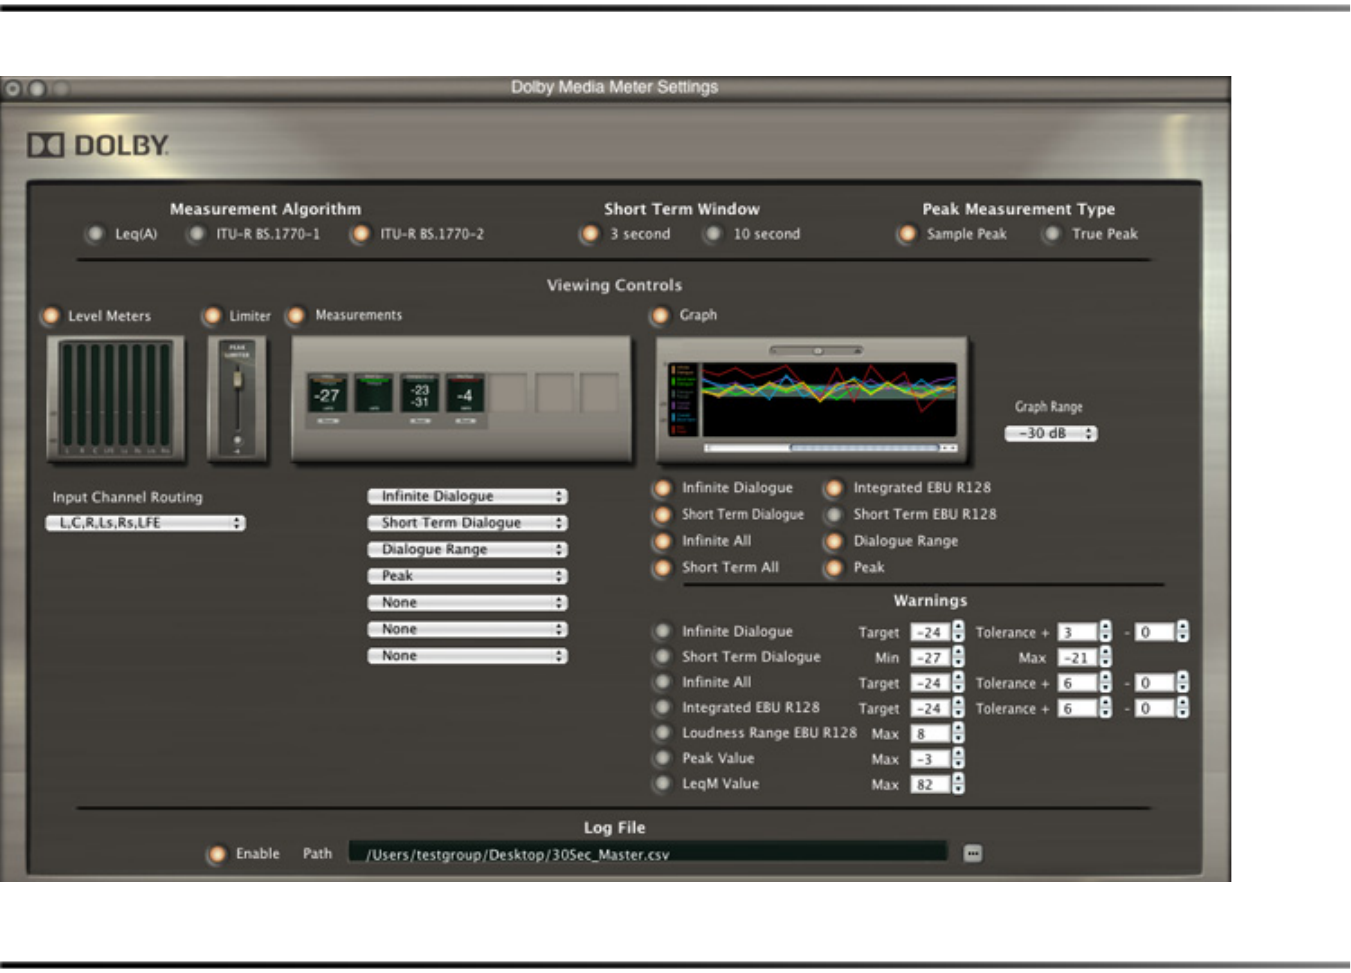This screenshot has height=973, width=1351.
Task: Toggle the Graph view
Action: click(x=660, y=316)
